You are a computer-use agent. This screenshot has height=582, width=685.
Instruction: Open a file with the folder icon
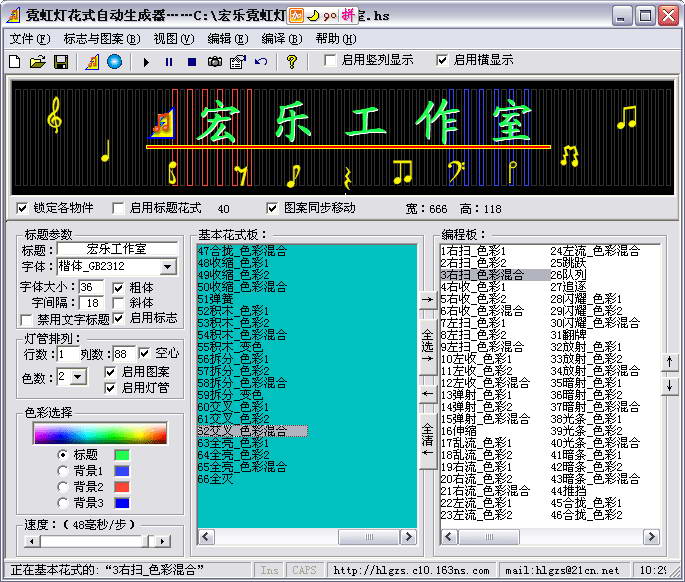click(38, 62)
